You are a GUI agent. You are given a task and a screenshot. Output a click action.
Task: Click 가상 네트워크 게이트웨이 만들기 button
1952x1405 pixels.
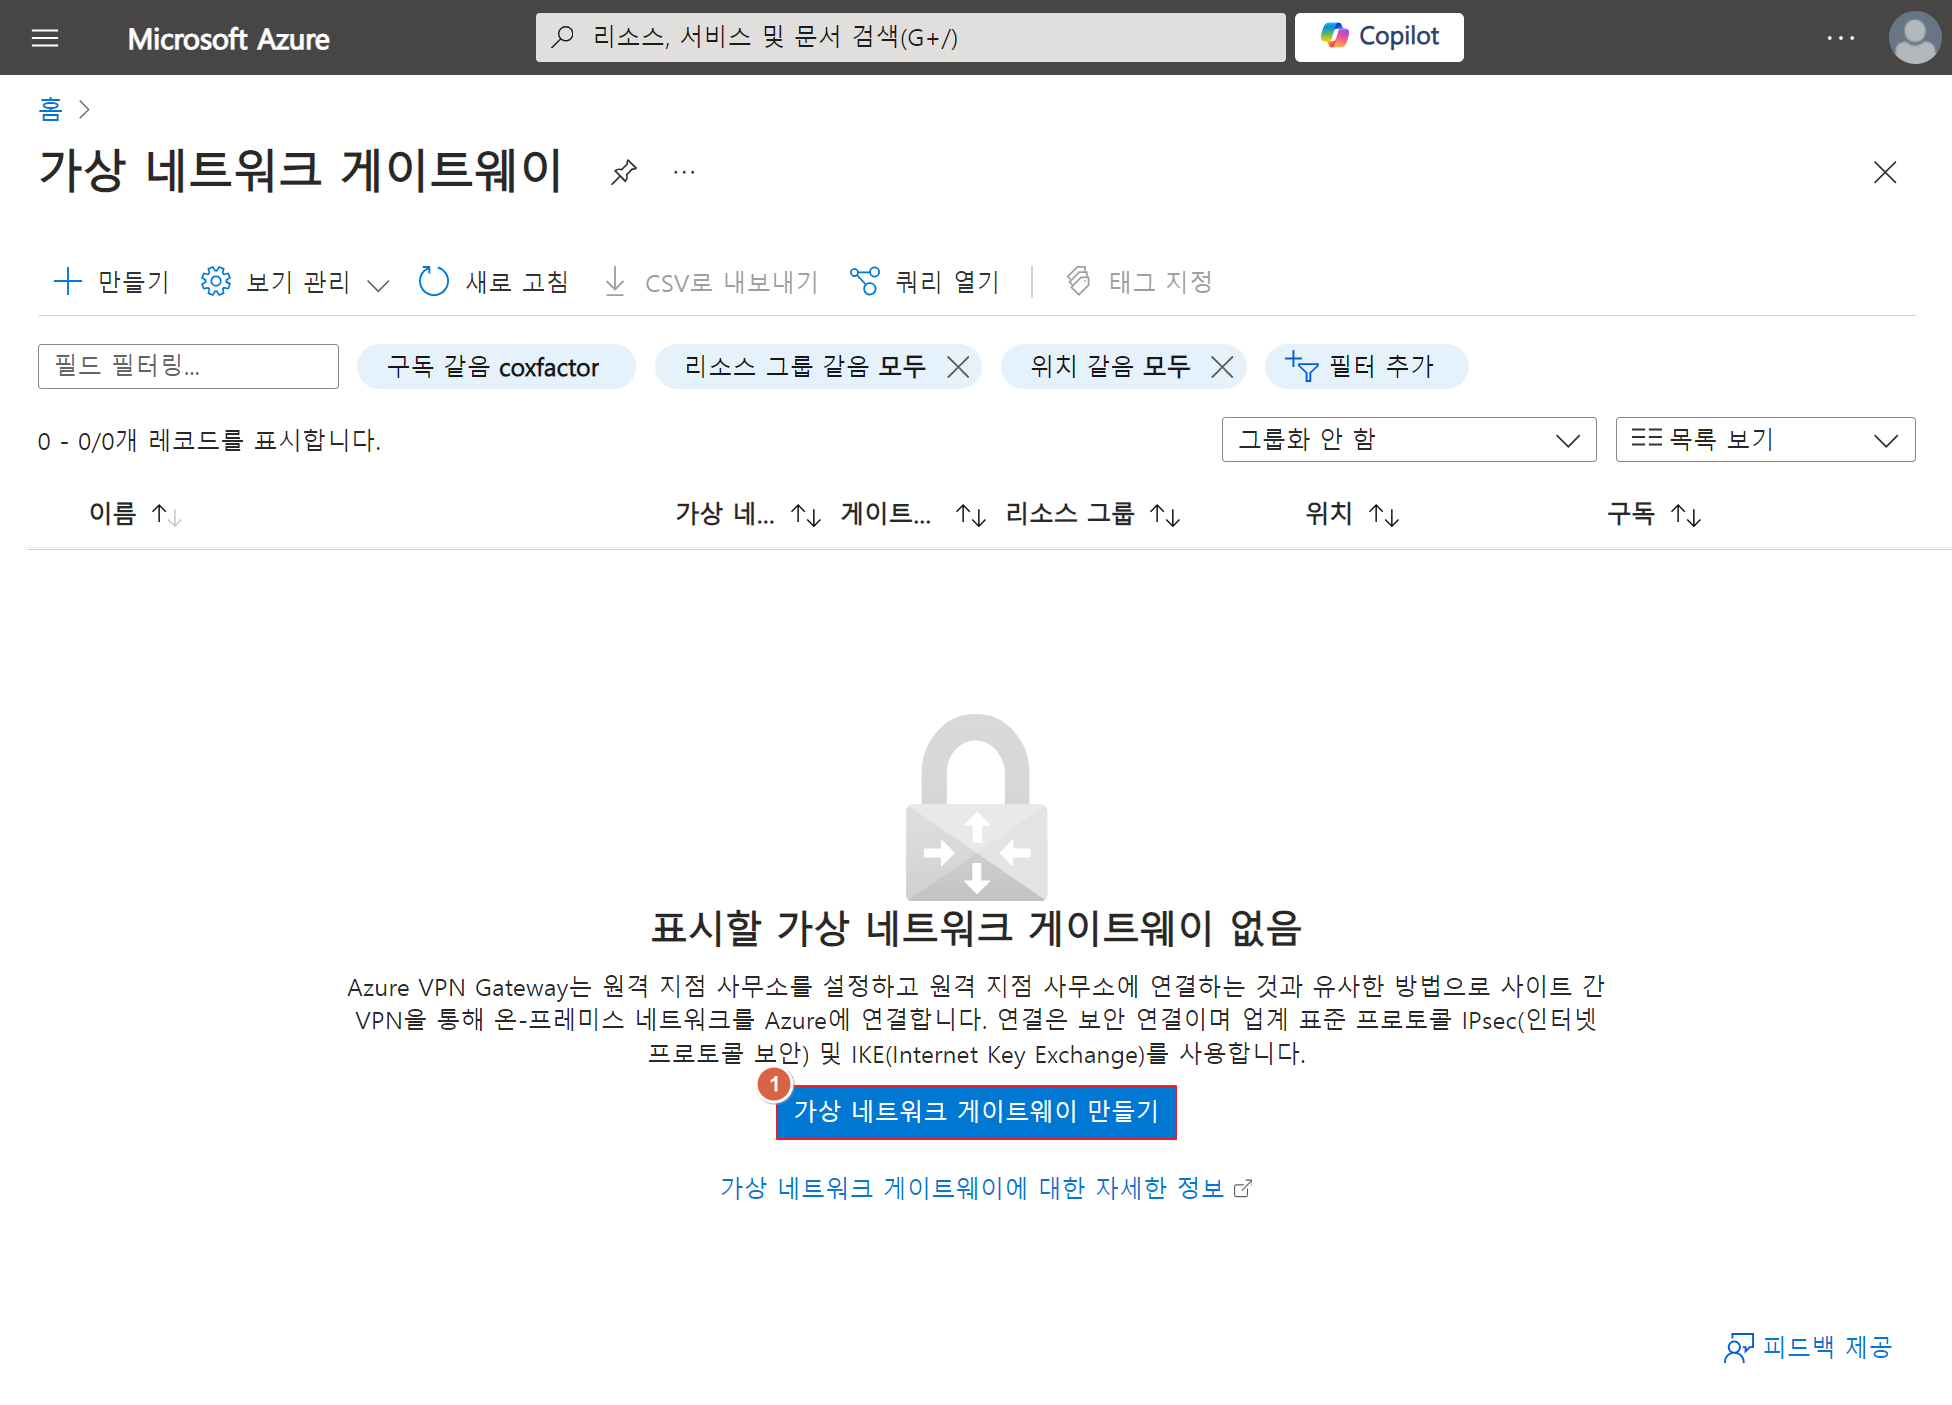[976, 1112]
